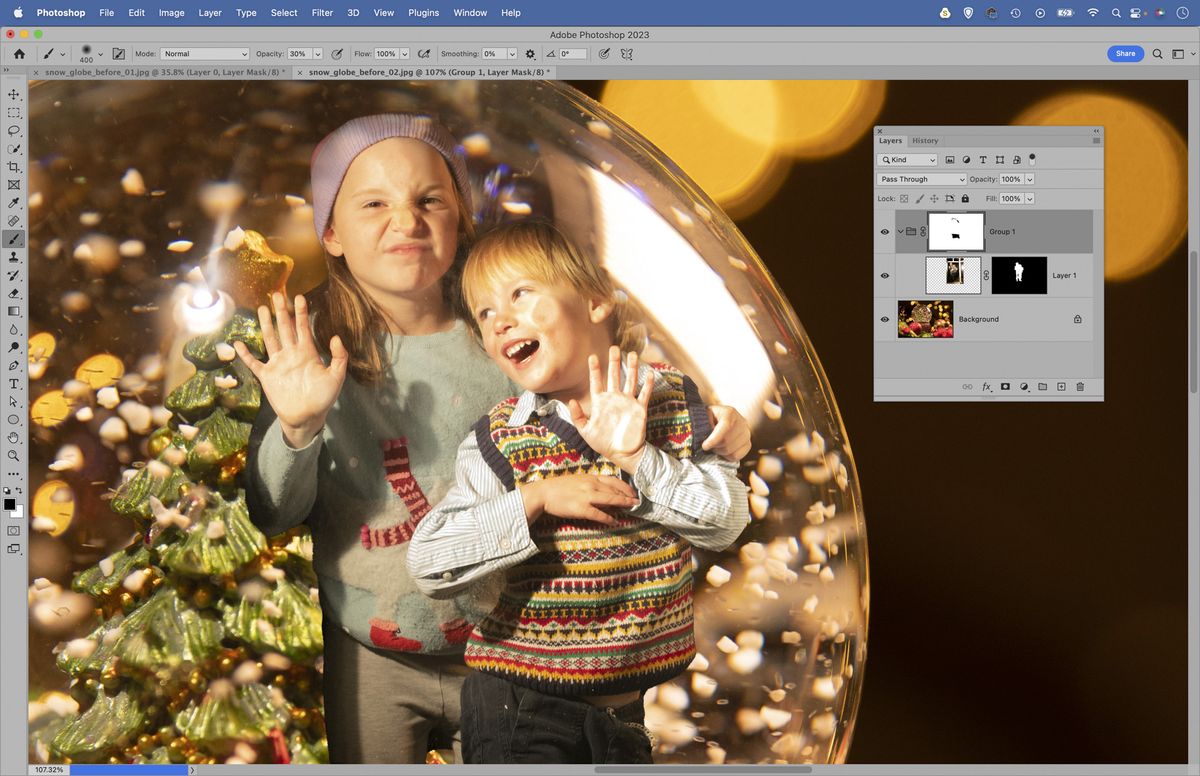1200x776 pixels.
Task: Toggle Group 1 visibility
Action: point(884,231)
